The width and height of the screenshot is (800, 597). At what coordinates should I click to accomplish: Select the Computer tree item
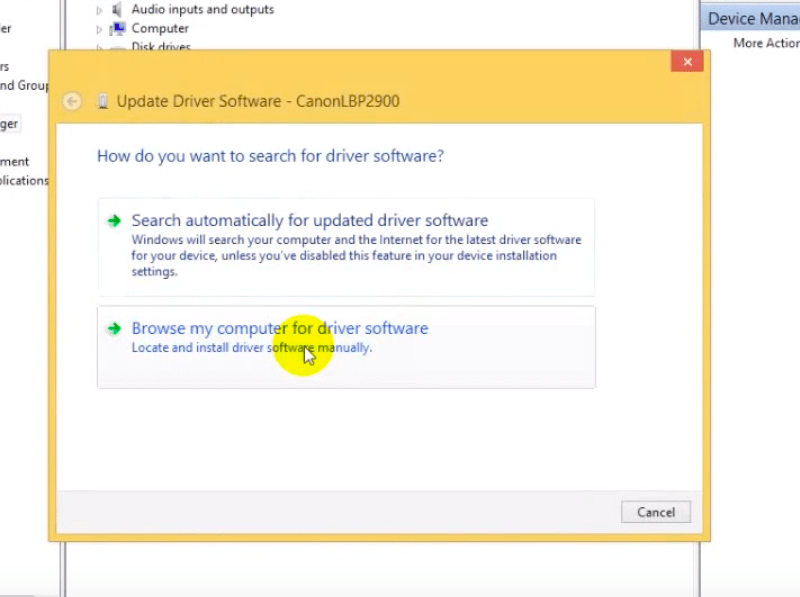click(x=160, y=29)
